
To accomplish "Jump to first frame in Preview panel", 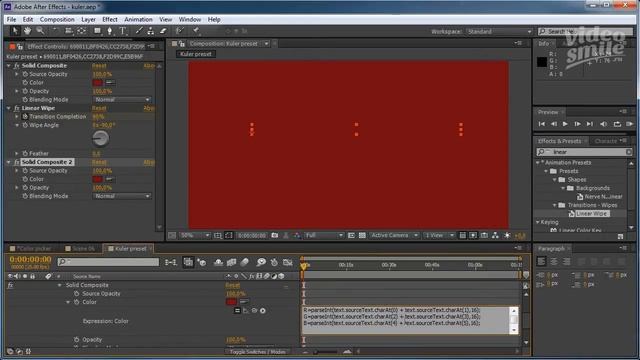I will 542,124.
